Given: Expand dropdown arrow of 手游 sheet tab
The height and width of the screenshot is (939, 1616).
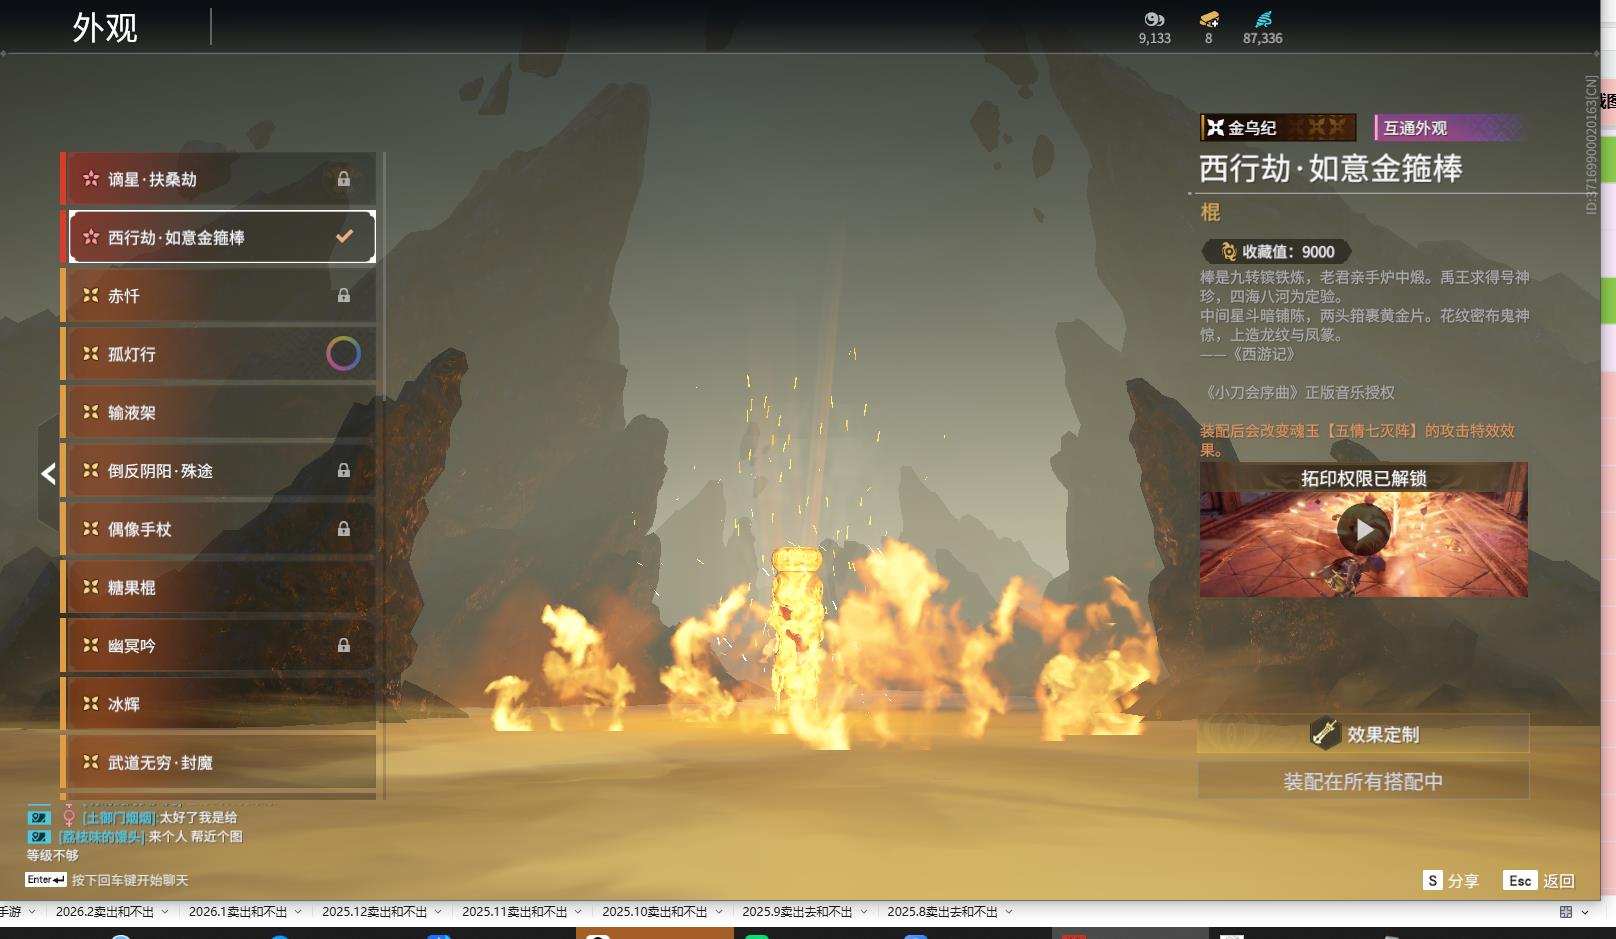Looking at the screenshot, I should [32, 912].
